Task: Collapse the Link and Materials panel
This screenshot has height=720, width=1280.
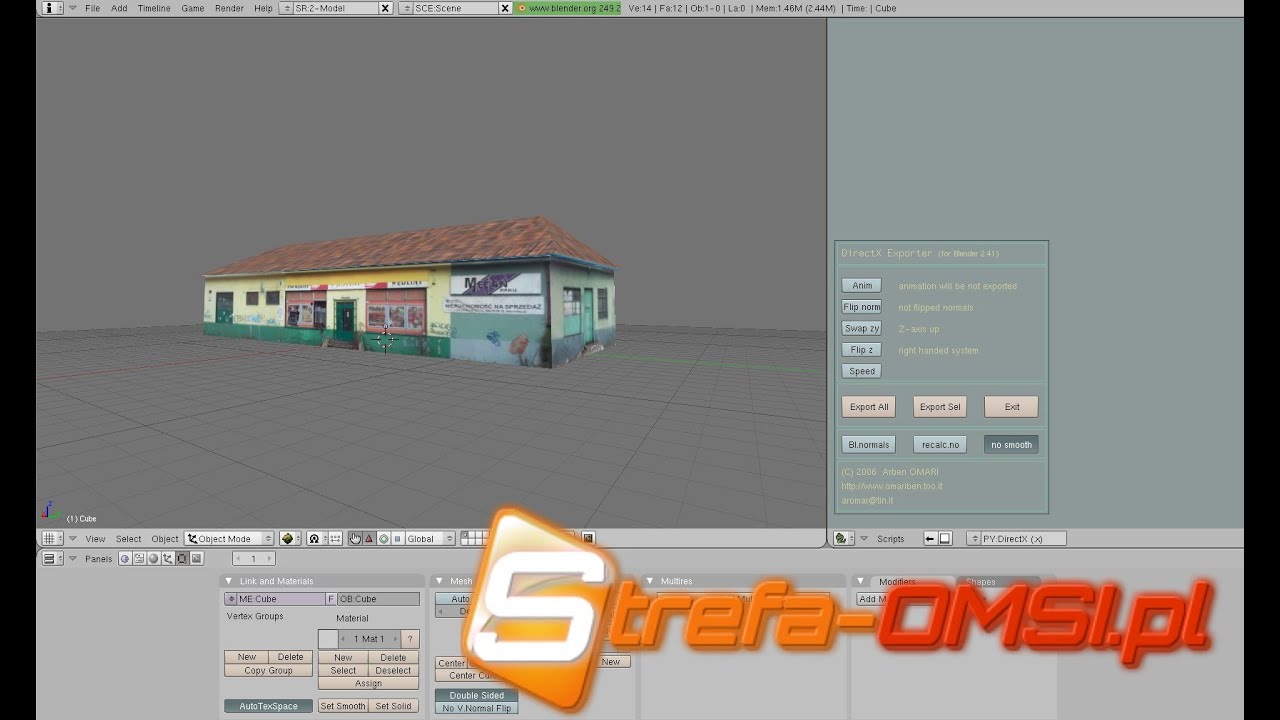Action: [228, 581]
